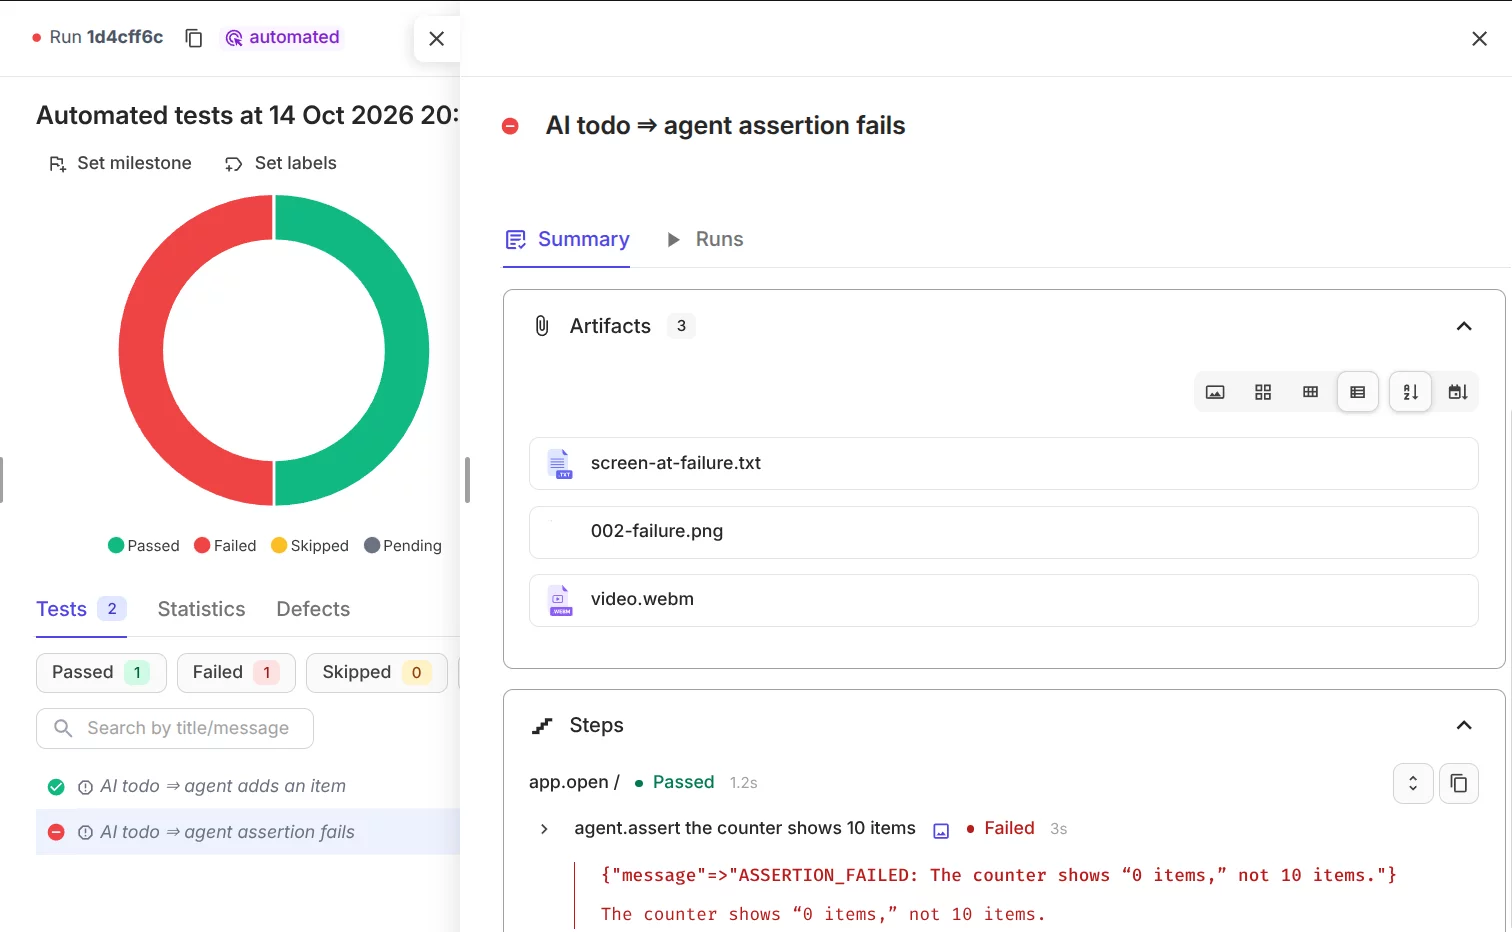Expand or collapse all steps

click(x=1413, y=783)
